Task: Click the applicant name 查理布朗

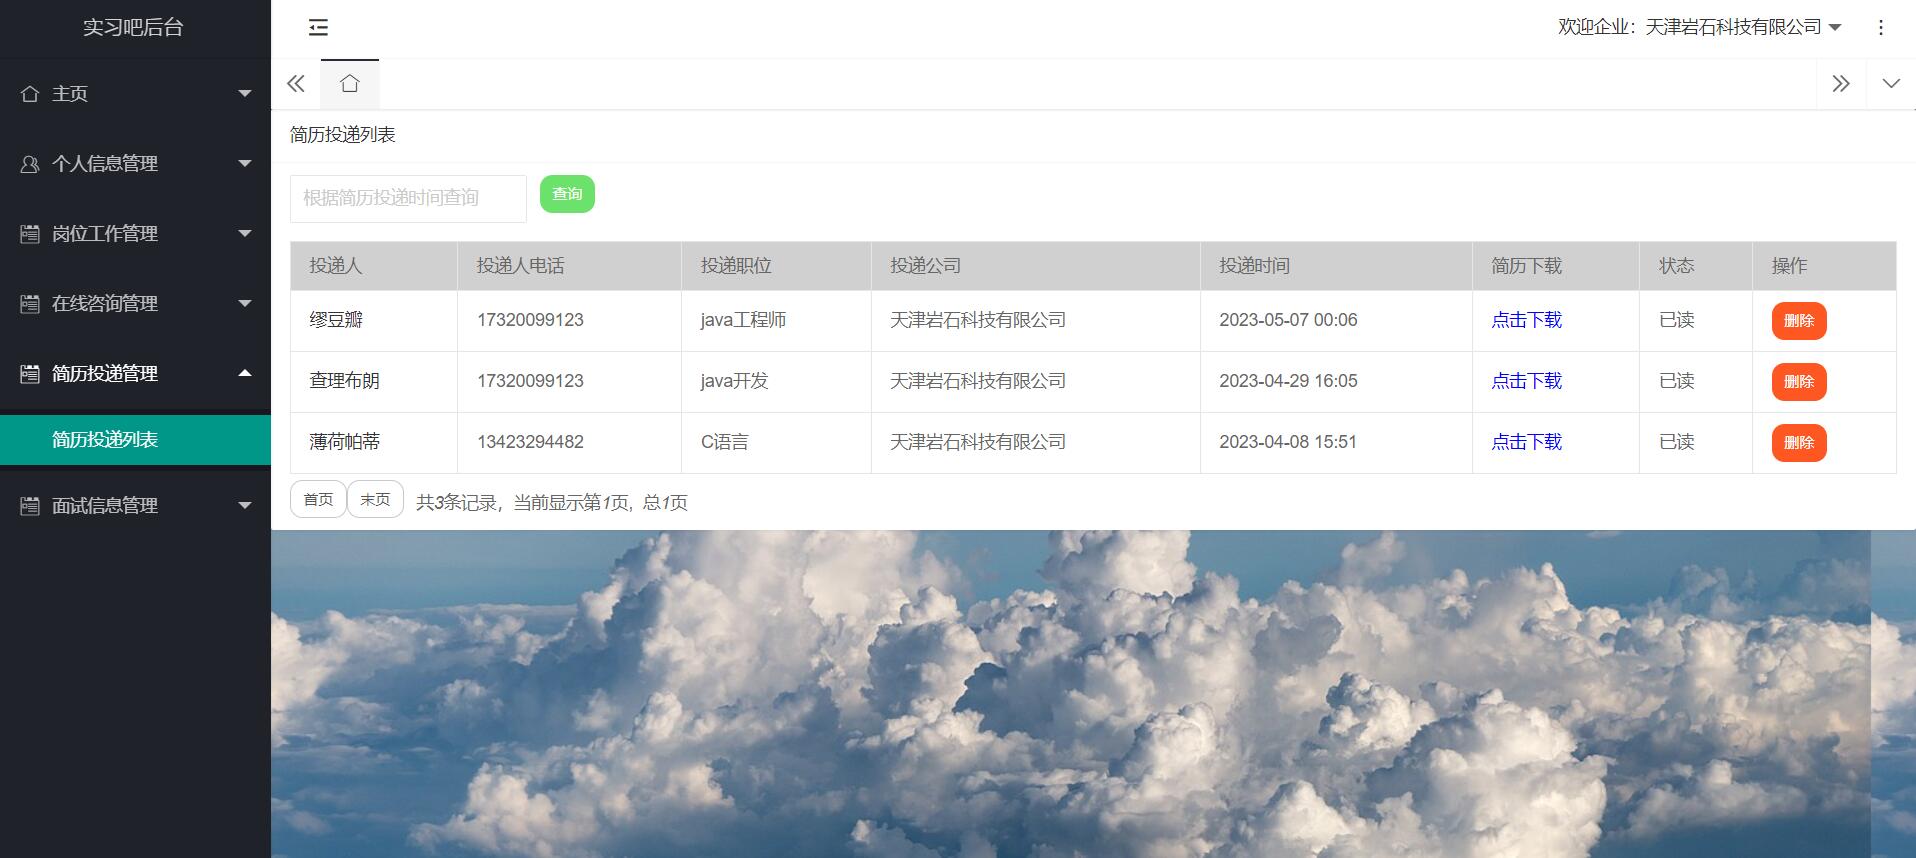Action: pyautogui.click(x=344, y=381)
